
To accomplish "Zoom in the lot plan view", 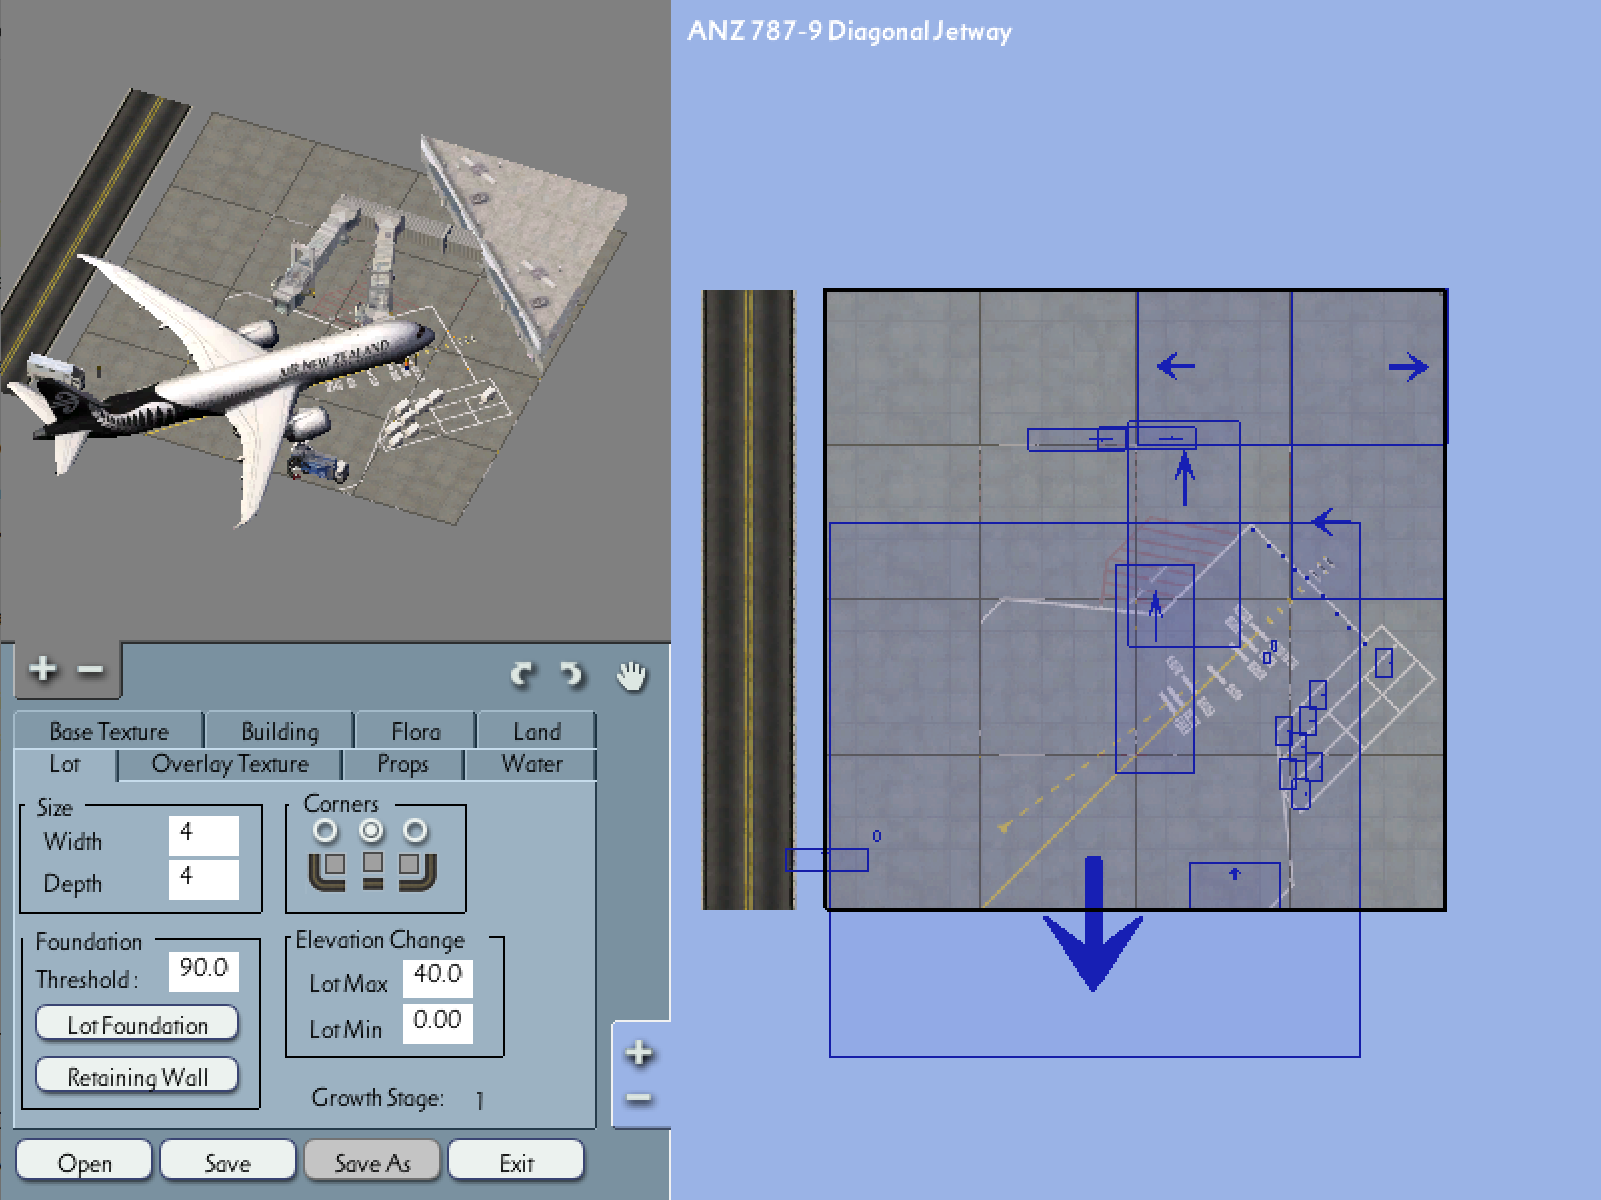I will [x=639, y=1053].
